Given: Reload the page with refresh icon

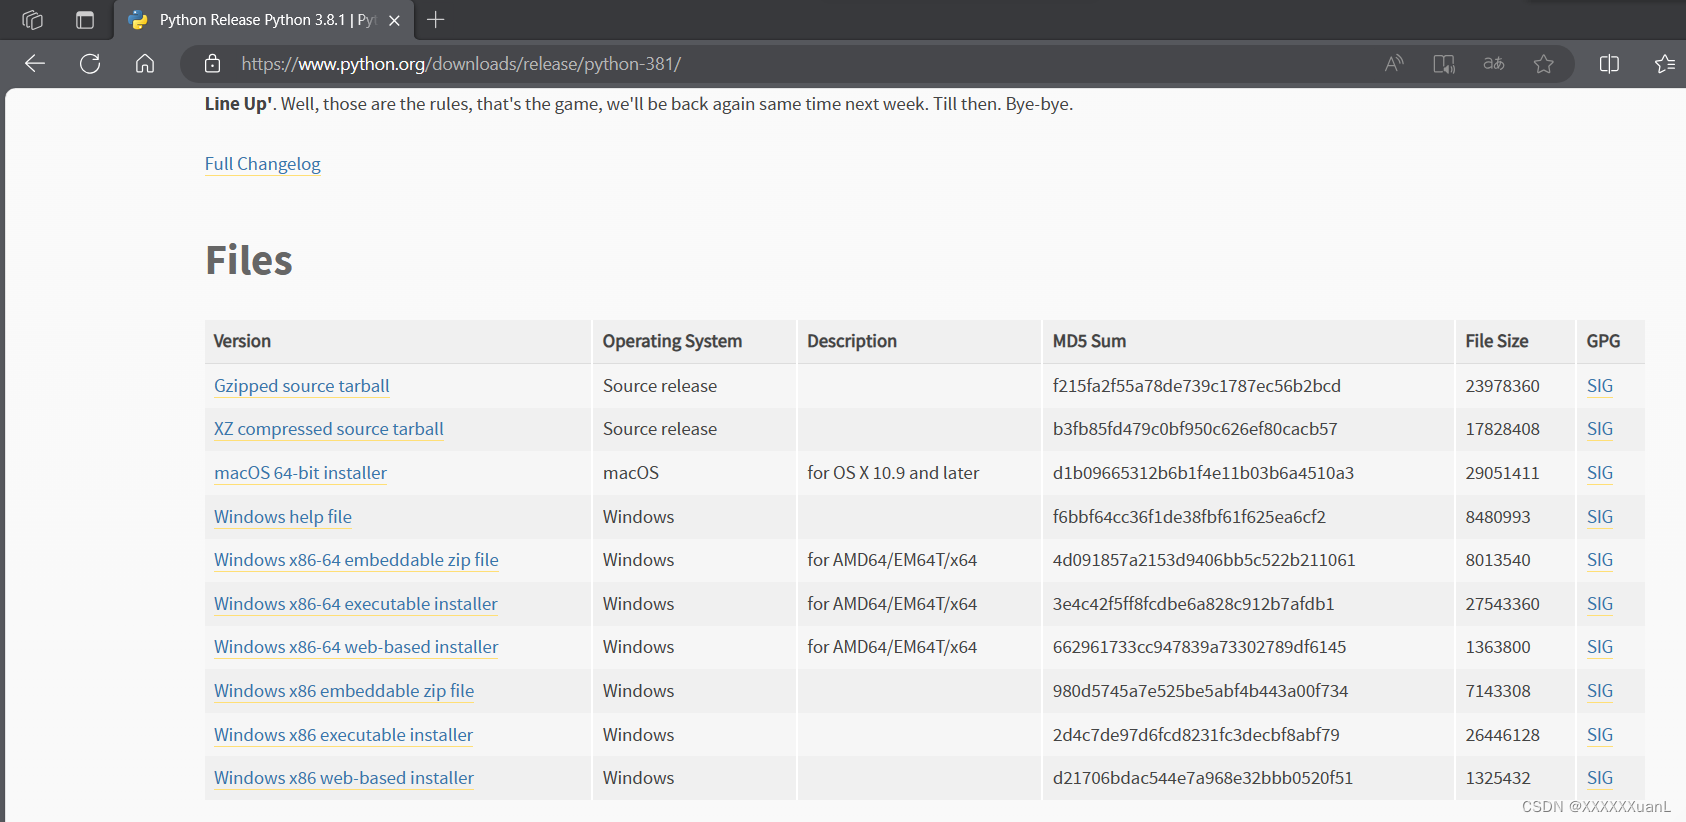Looking at the screenshot, I should 90,64.
